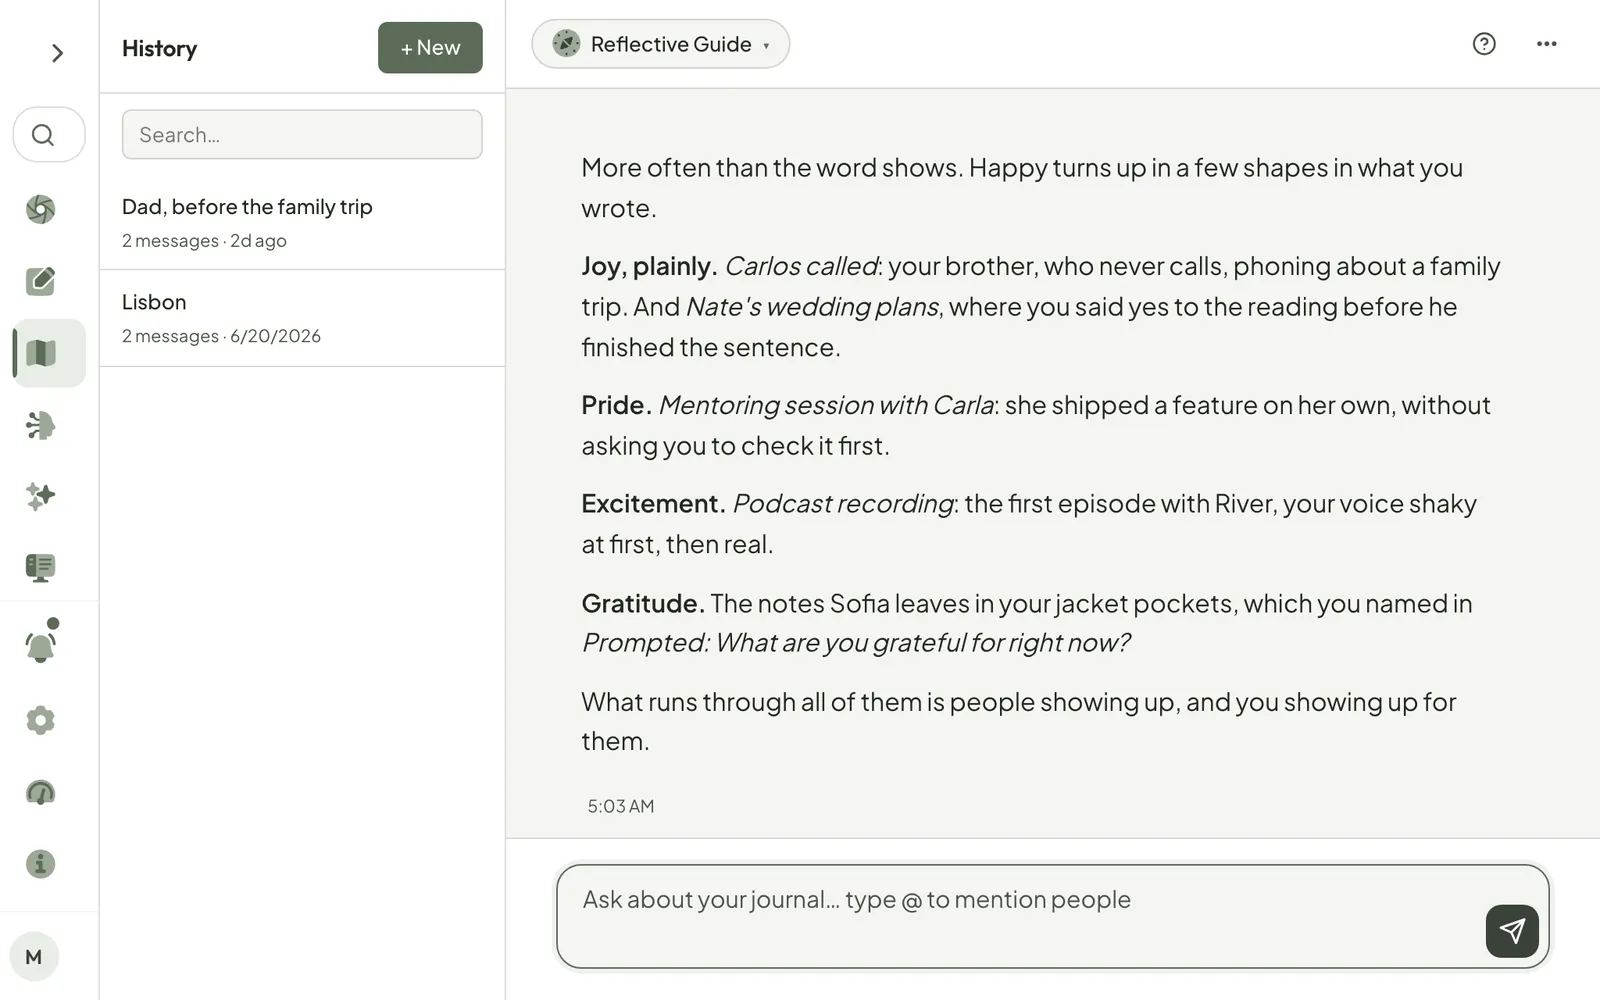This screenshot has height=1000, width=1600.
Task: Click the History heading
Action: pos(159,49)
